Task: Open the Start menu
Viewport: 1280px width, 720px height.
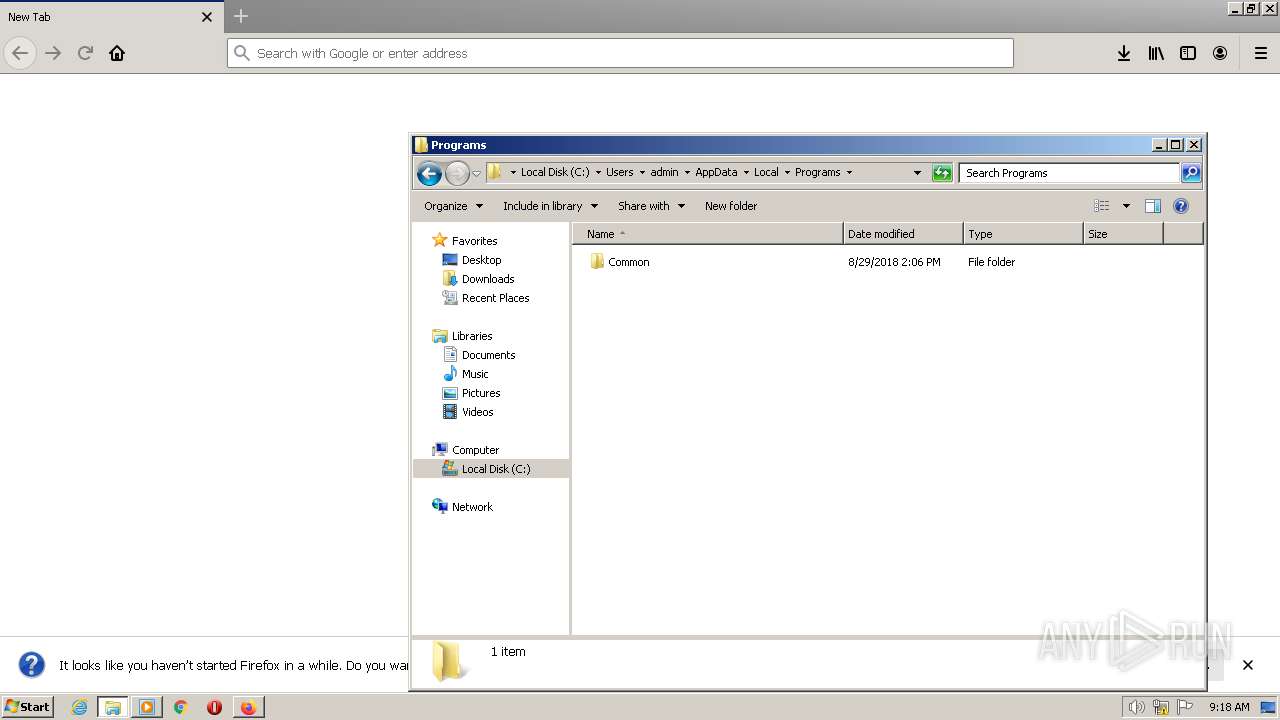Action: [x=27, y=707]
